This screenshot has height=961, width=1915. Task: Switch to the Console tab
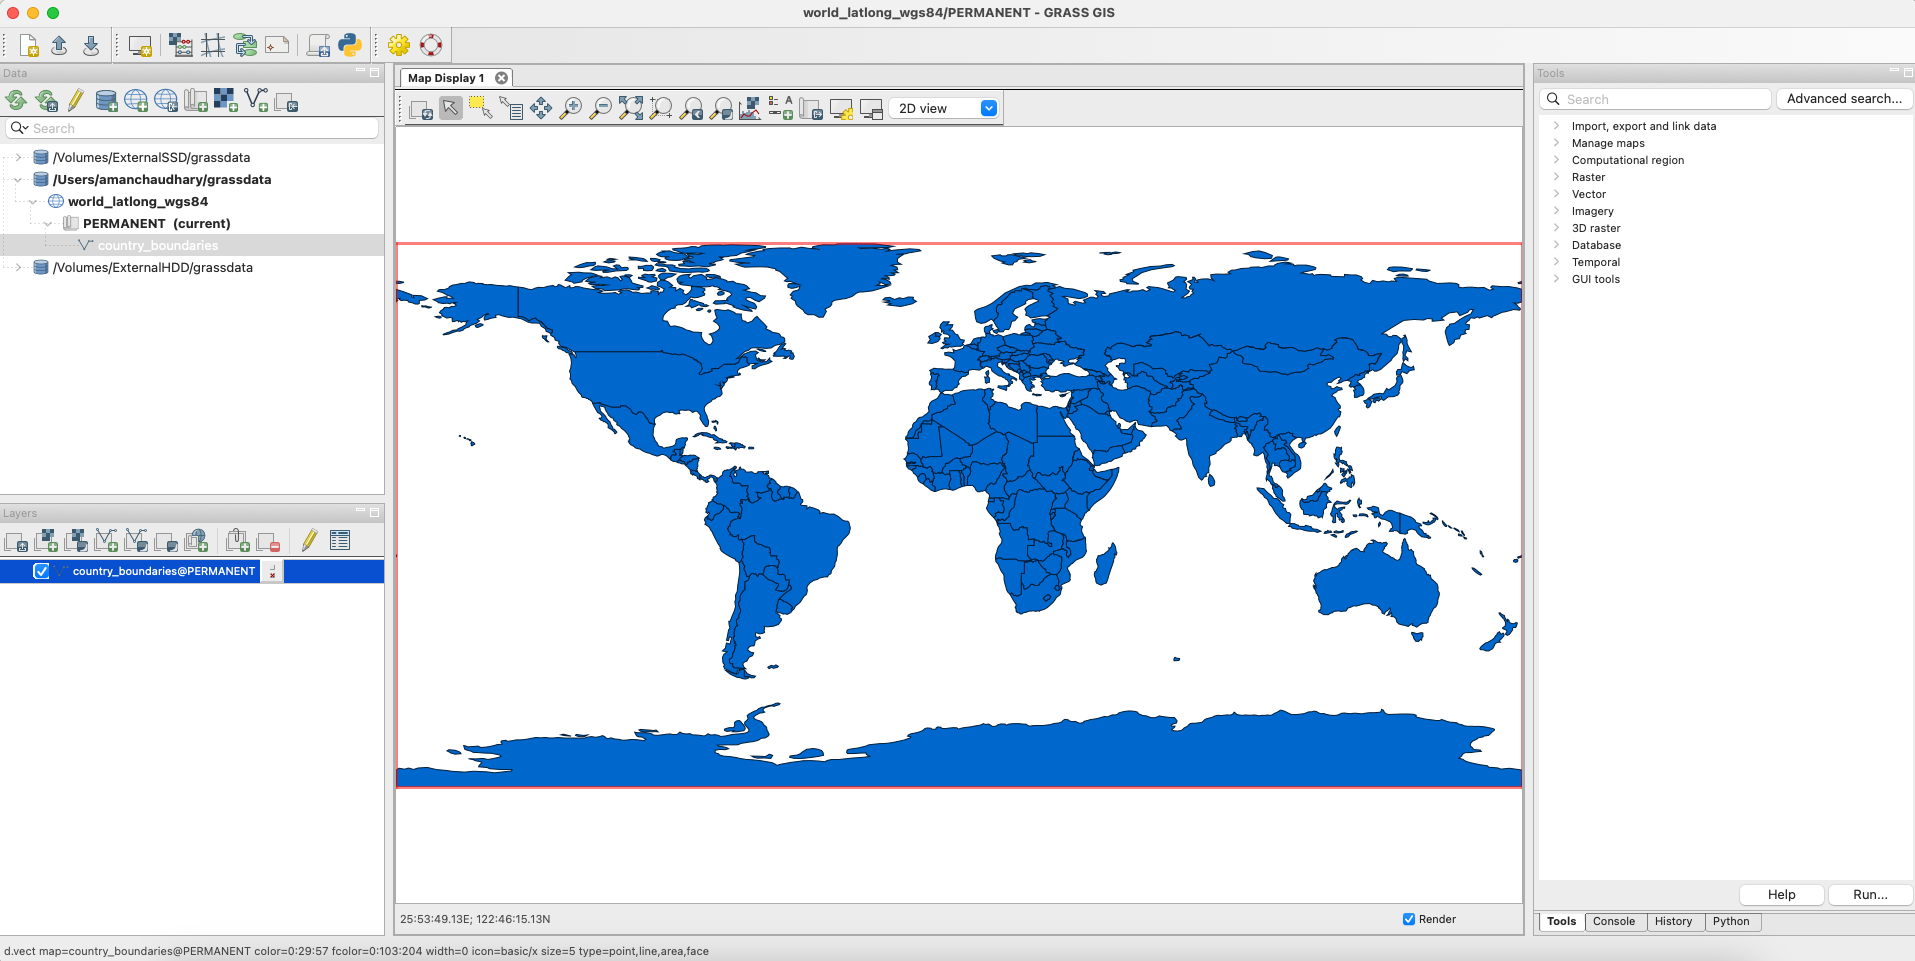tap(1613, 921)
